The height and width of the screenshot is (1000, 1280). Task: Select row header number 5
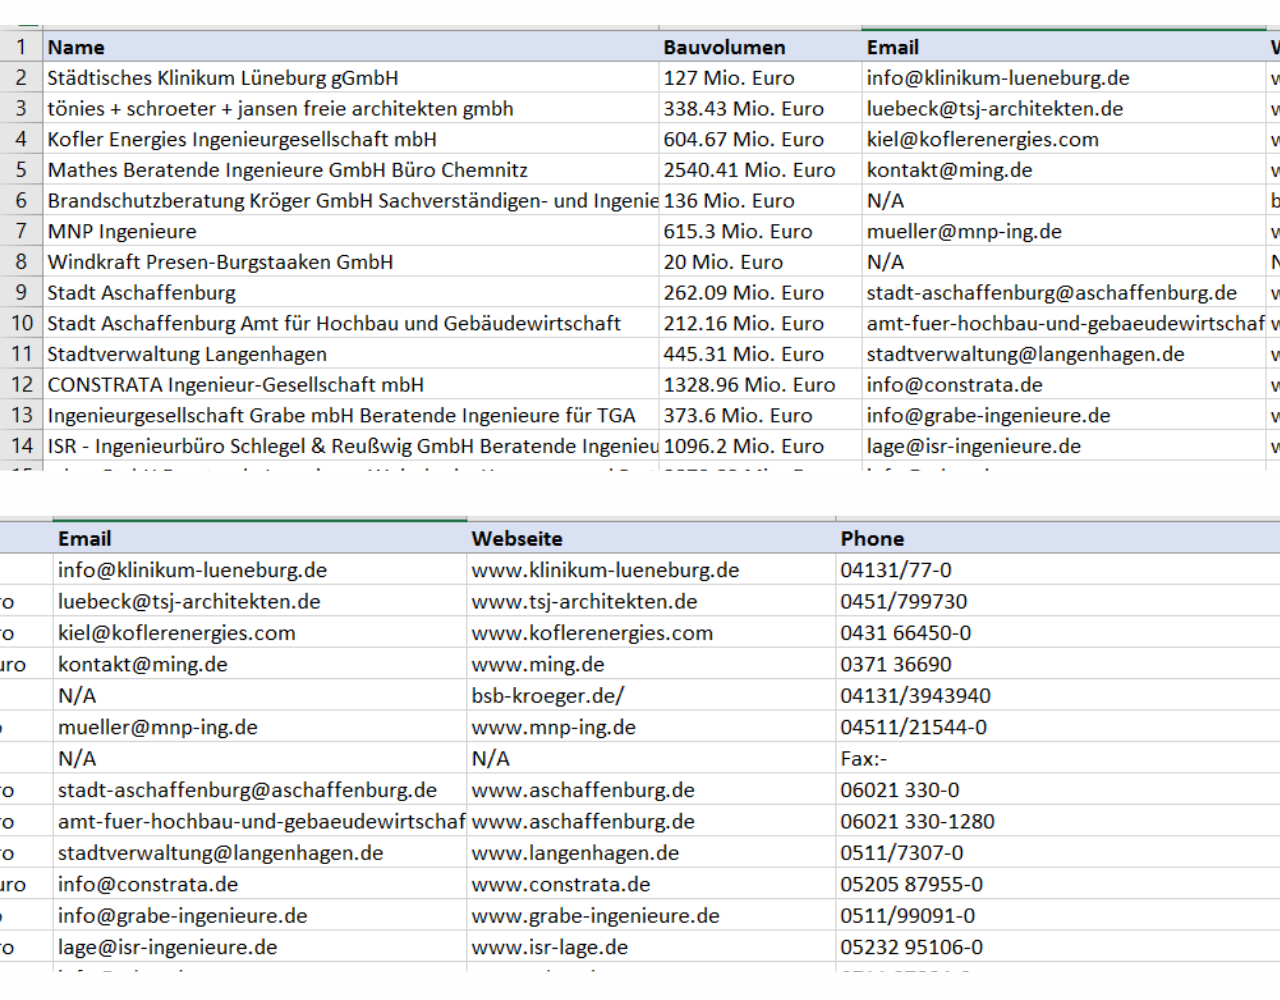point(21,170)
